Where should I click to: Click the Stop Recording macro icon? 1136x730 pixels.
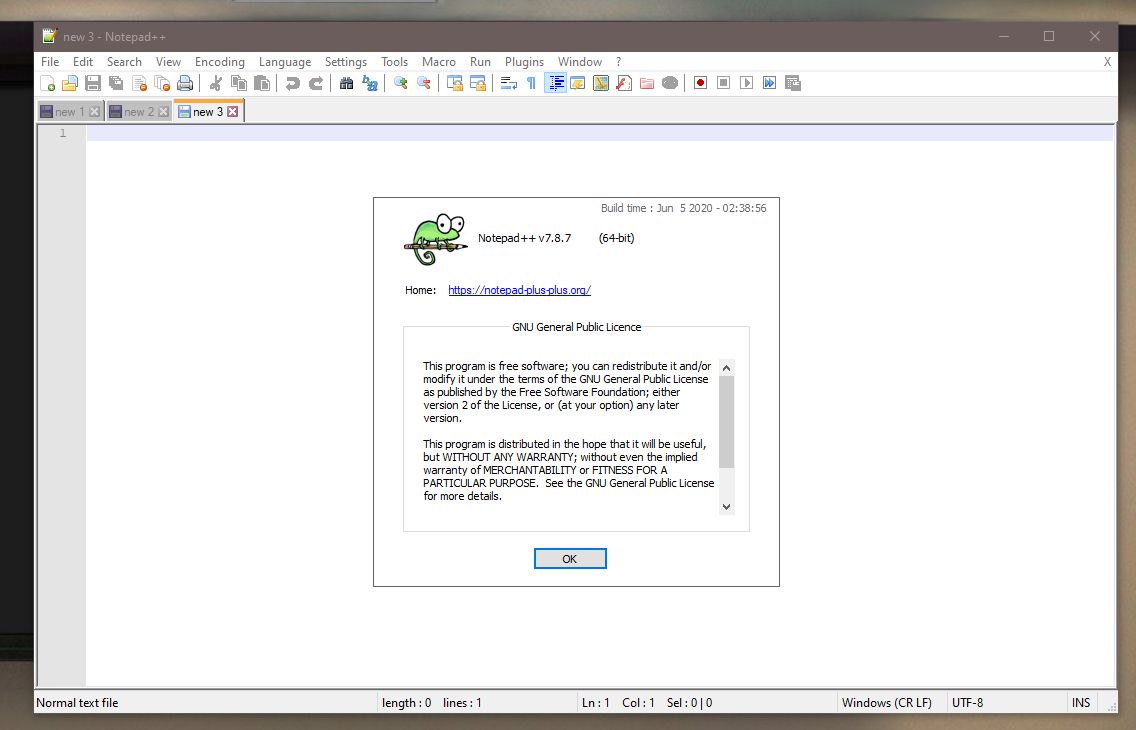click(723, 83)
